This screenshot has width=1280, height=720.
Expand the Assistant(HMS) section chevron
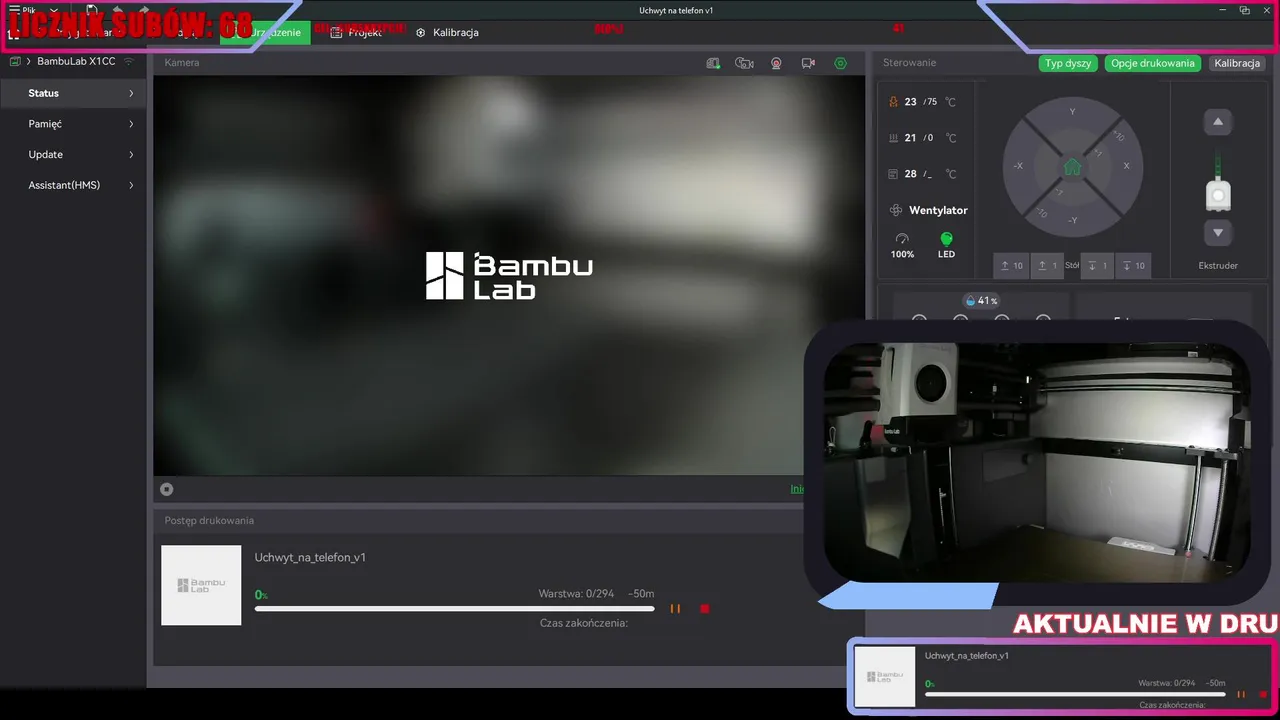point(131,185)
